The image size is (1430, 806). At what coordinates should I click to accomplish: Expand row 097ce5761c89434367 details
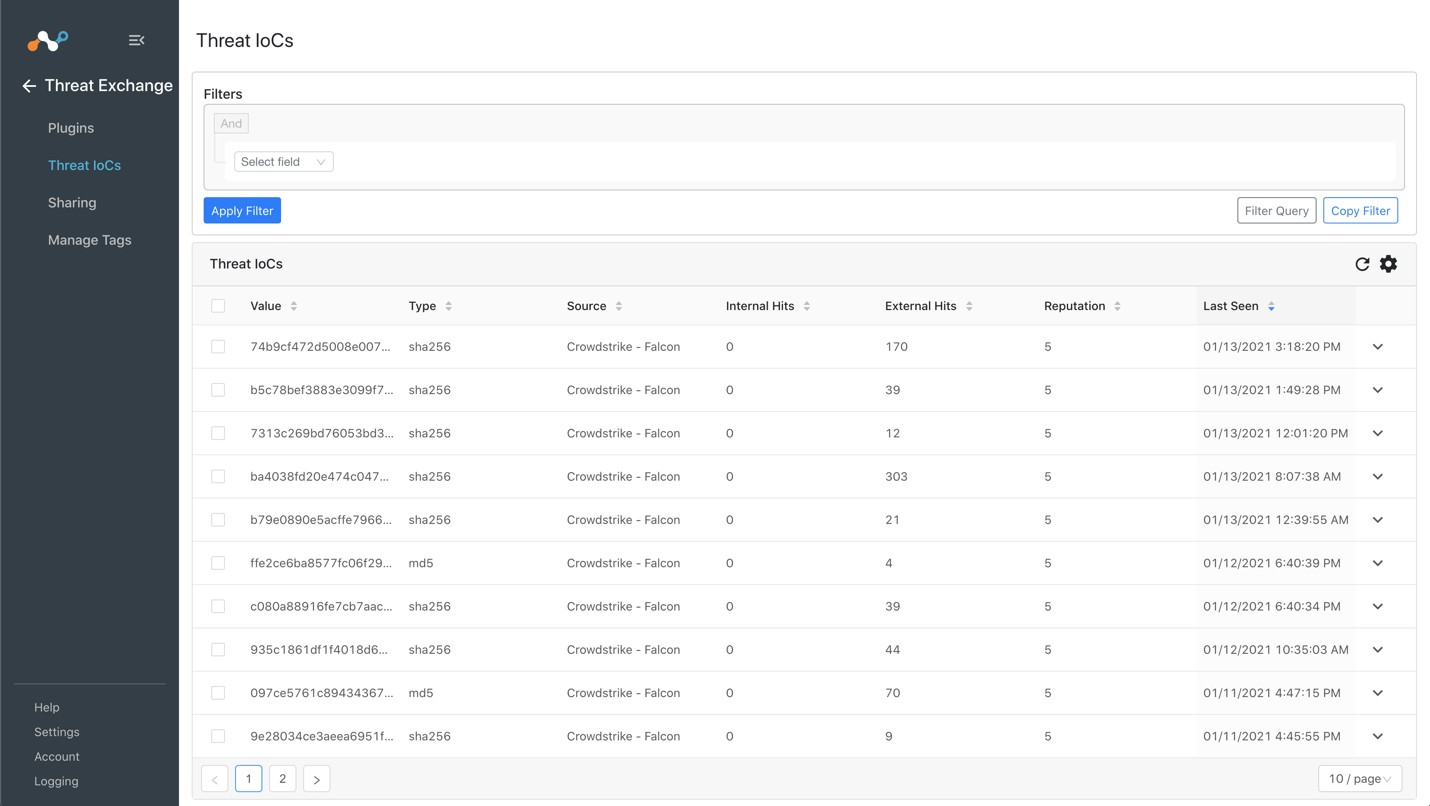[1378, 693]
